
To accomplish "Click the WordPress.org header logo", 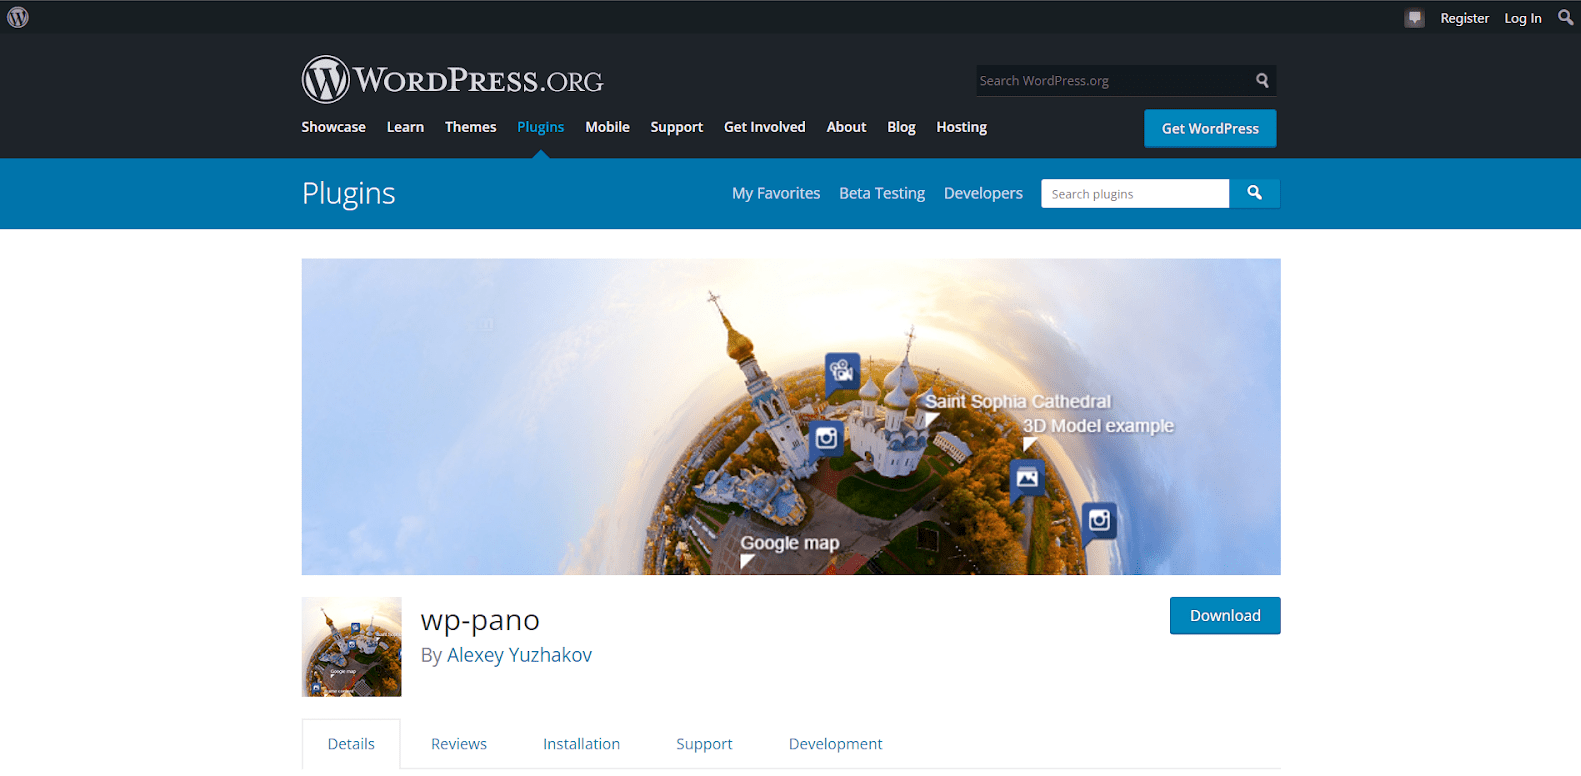I will 452,80.
